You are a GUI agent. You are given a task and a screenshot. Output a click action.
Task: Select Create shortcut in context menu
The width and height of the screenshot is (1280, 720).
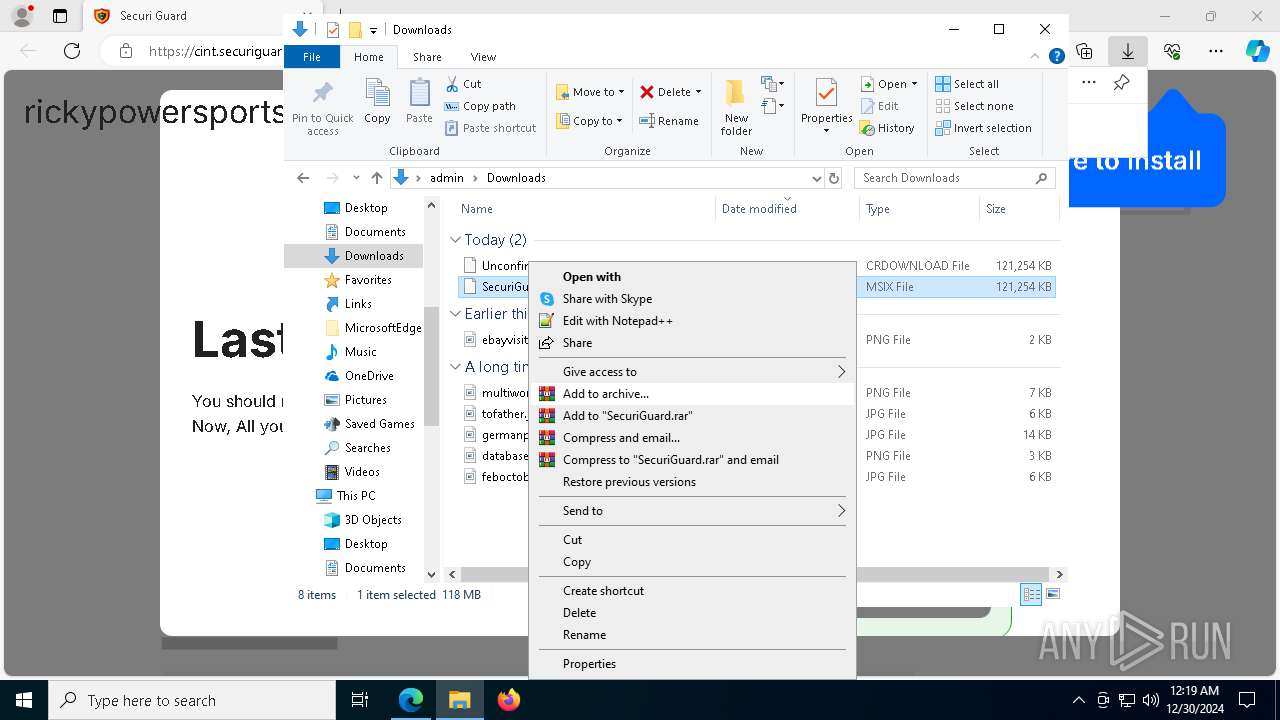[692, 591]
